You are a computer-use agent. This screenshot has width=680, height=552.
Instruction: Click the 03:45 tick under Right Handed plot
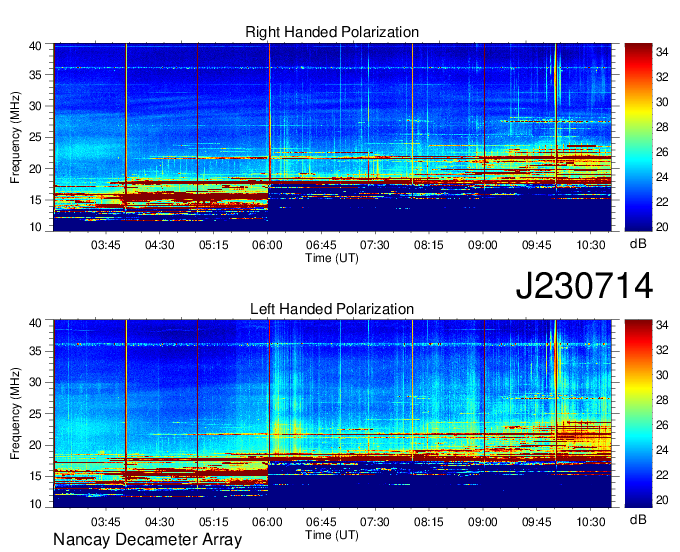pos(105,245)
